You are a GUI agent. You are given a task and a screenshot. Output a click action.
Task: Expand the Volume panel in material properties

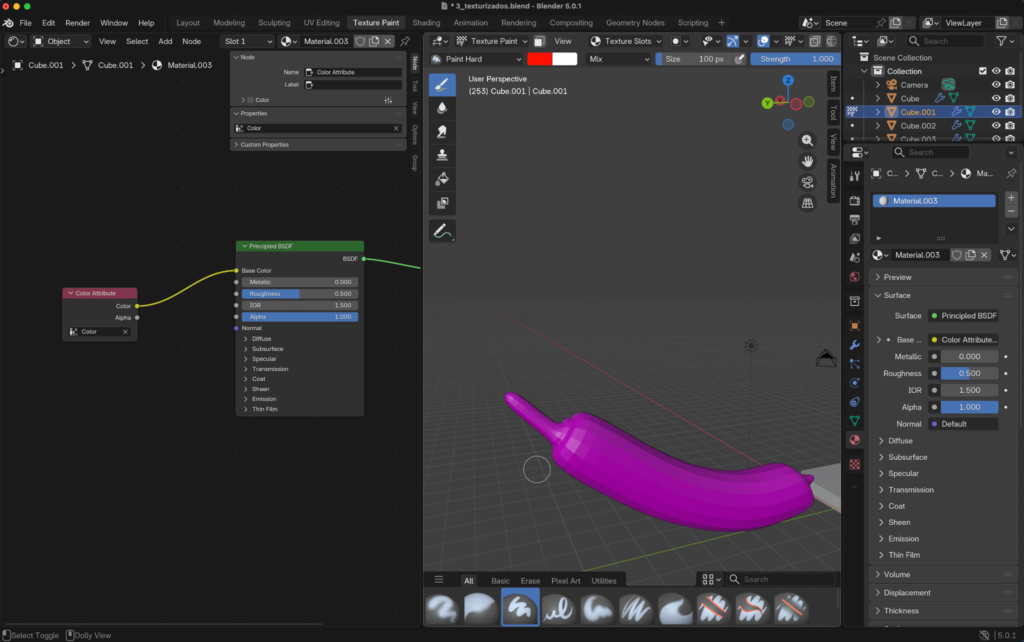pyautogui.click(x=897, y=575)
